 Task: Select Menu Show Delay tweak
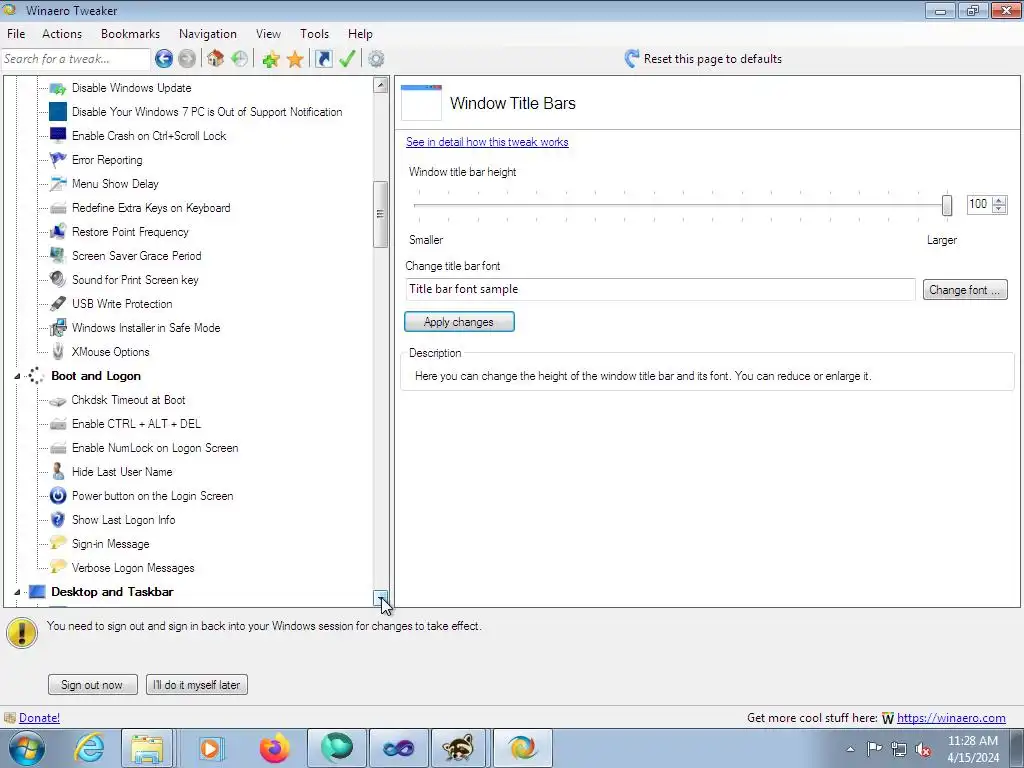(x=116, y=184)
